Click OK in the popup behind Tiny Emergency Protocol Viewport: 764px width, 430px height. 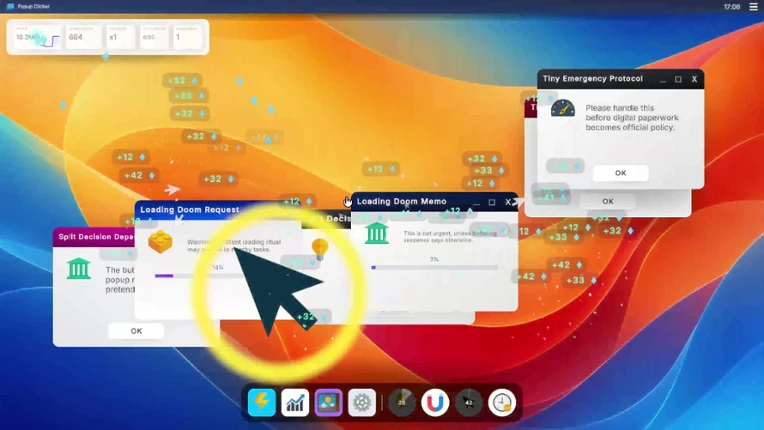point(608,201)
